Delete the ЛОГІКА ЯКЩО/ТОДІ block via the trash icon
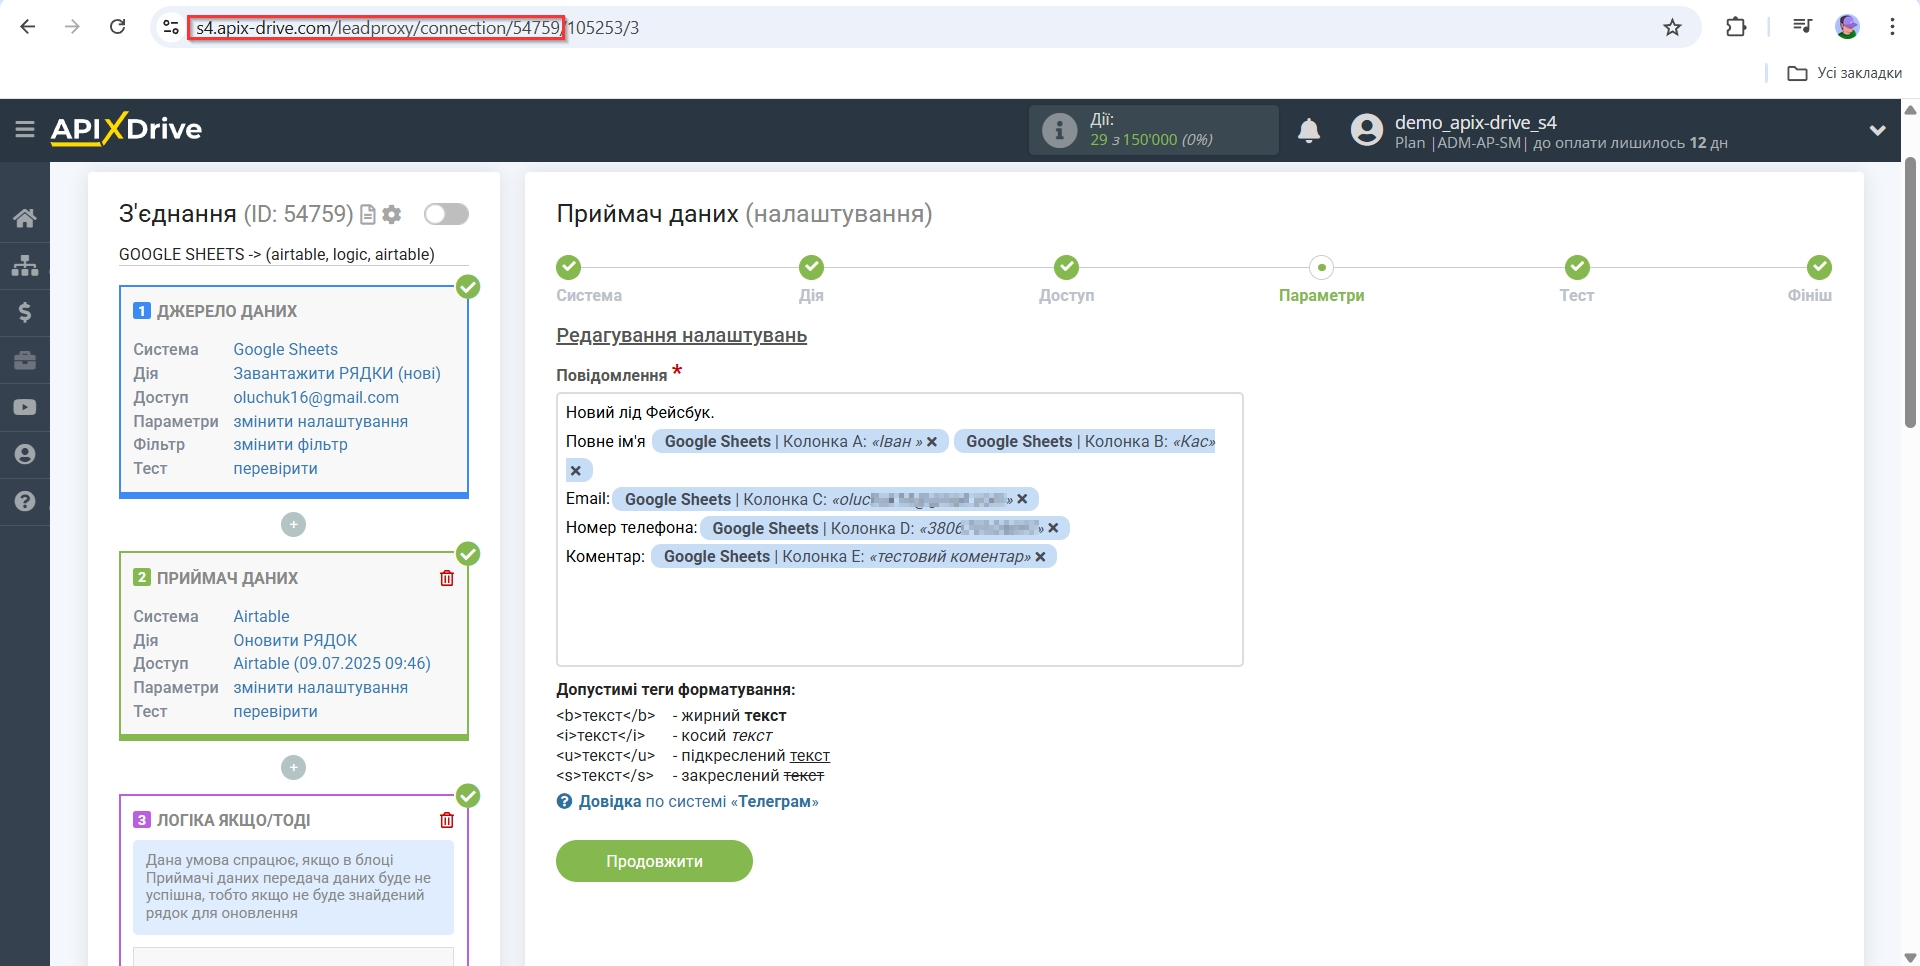This screenshot has width=1920, height=966. [447, 820]
